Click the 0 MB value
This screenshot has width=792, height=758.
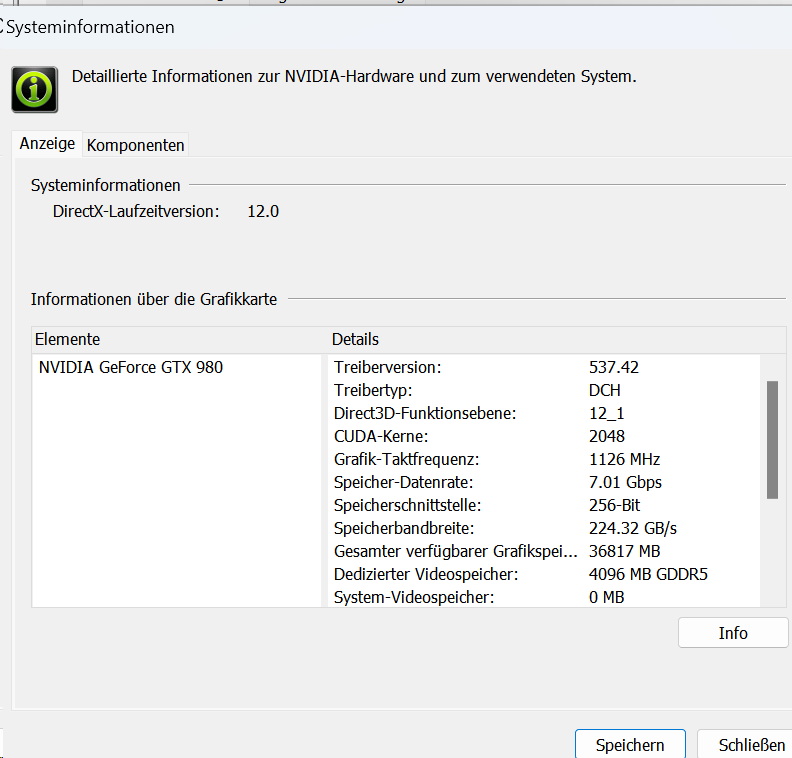pos(606,597)
